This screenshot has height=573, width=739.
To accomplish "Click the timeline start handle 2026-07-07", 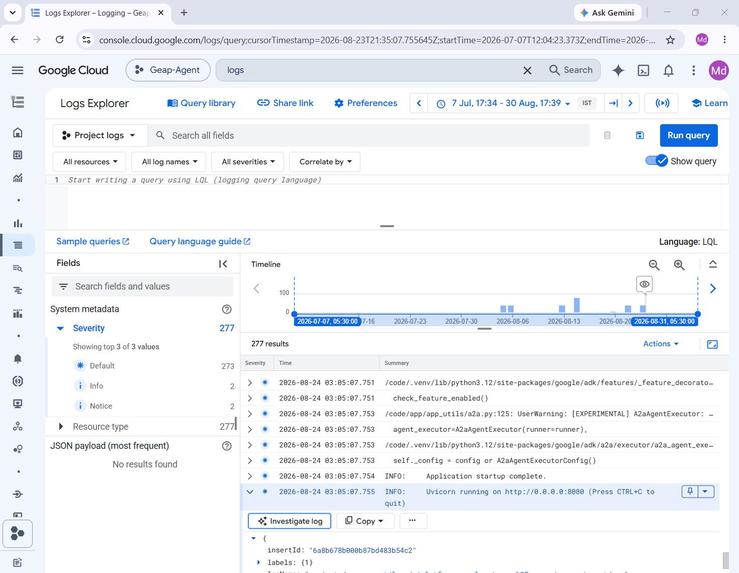I will pyautogui.click(x=295, y=314).
